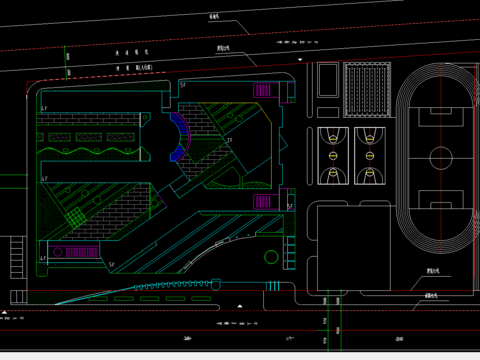Select the large empty white rectangle building

(354, 248)
